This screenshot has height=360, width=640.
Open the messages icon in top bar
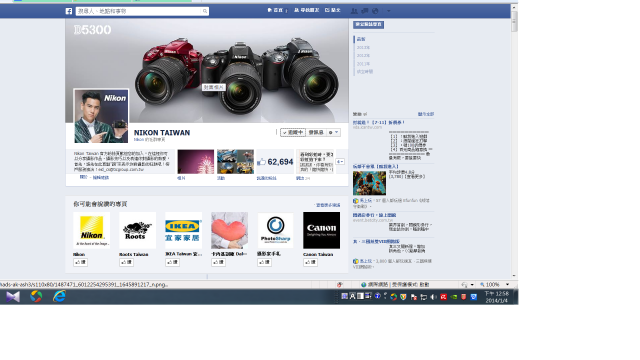click(x=364, y=11)
